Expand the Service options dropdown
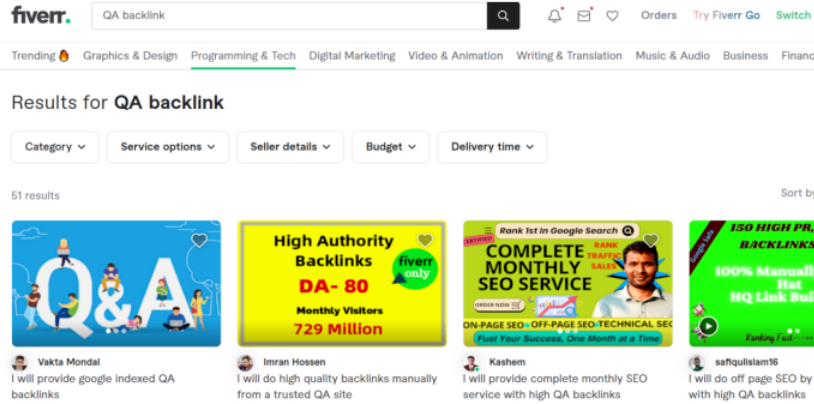Screen dimensions: 814x404 [x=168, y=147]
